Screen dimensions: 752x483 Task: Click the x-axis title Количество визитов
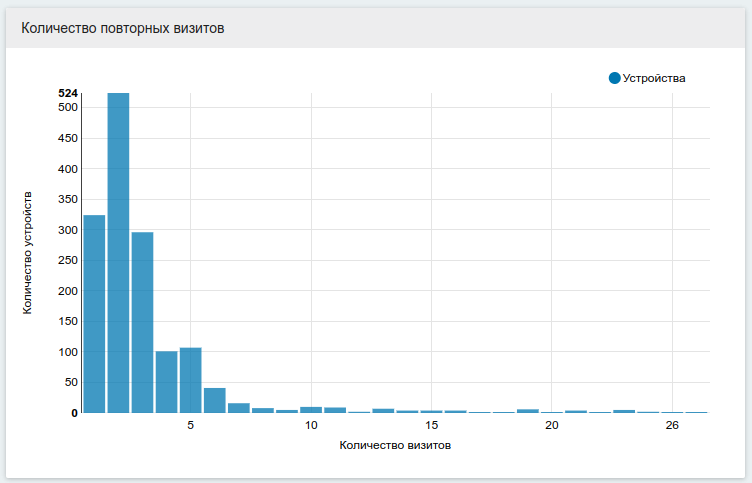pos(395,445)
